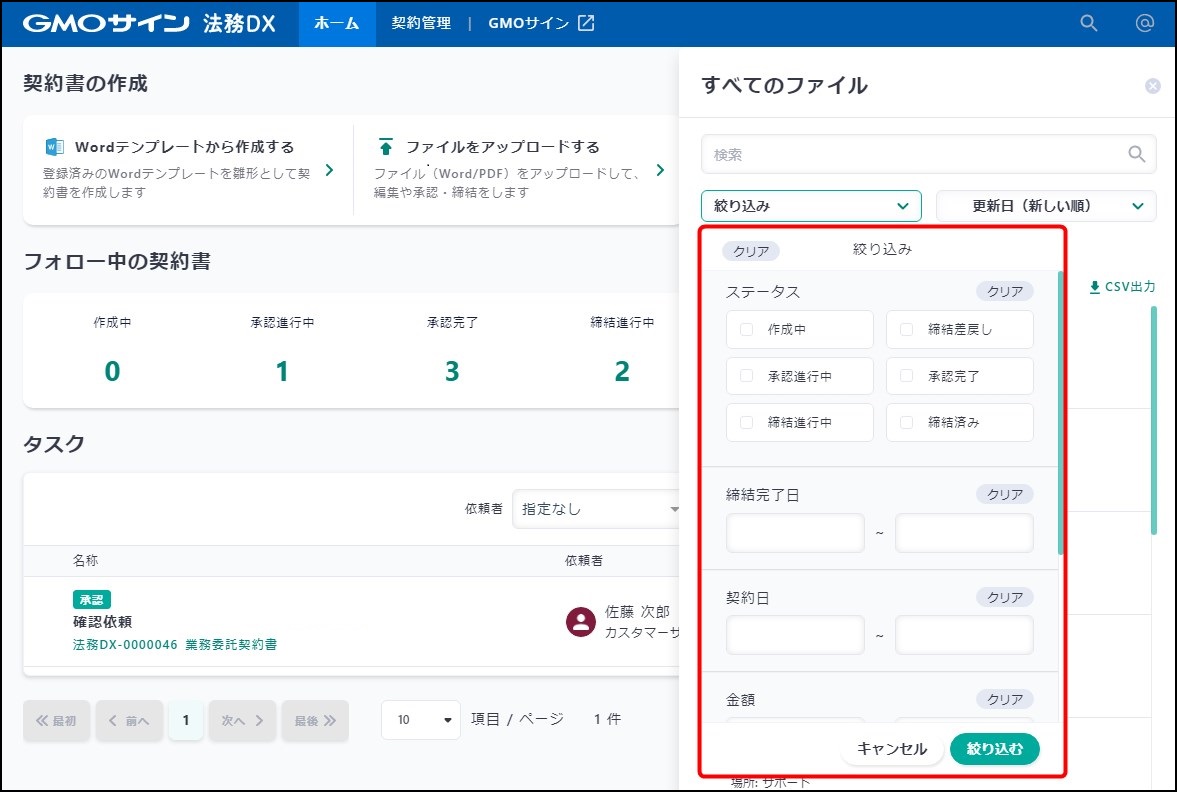This screenshot has width=1177, height=792.
Task: Clear the ステータス filter
Action: [1004, 291]
